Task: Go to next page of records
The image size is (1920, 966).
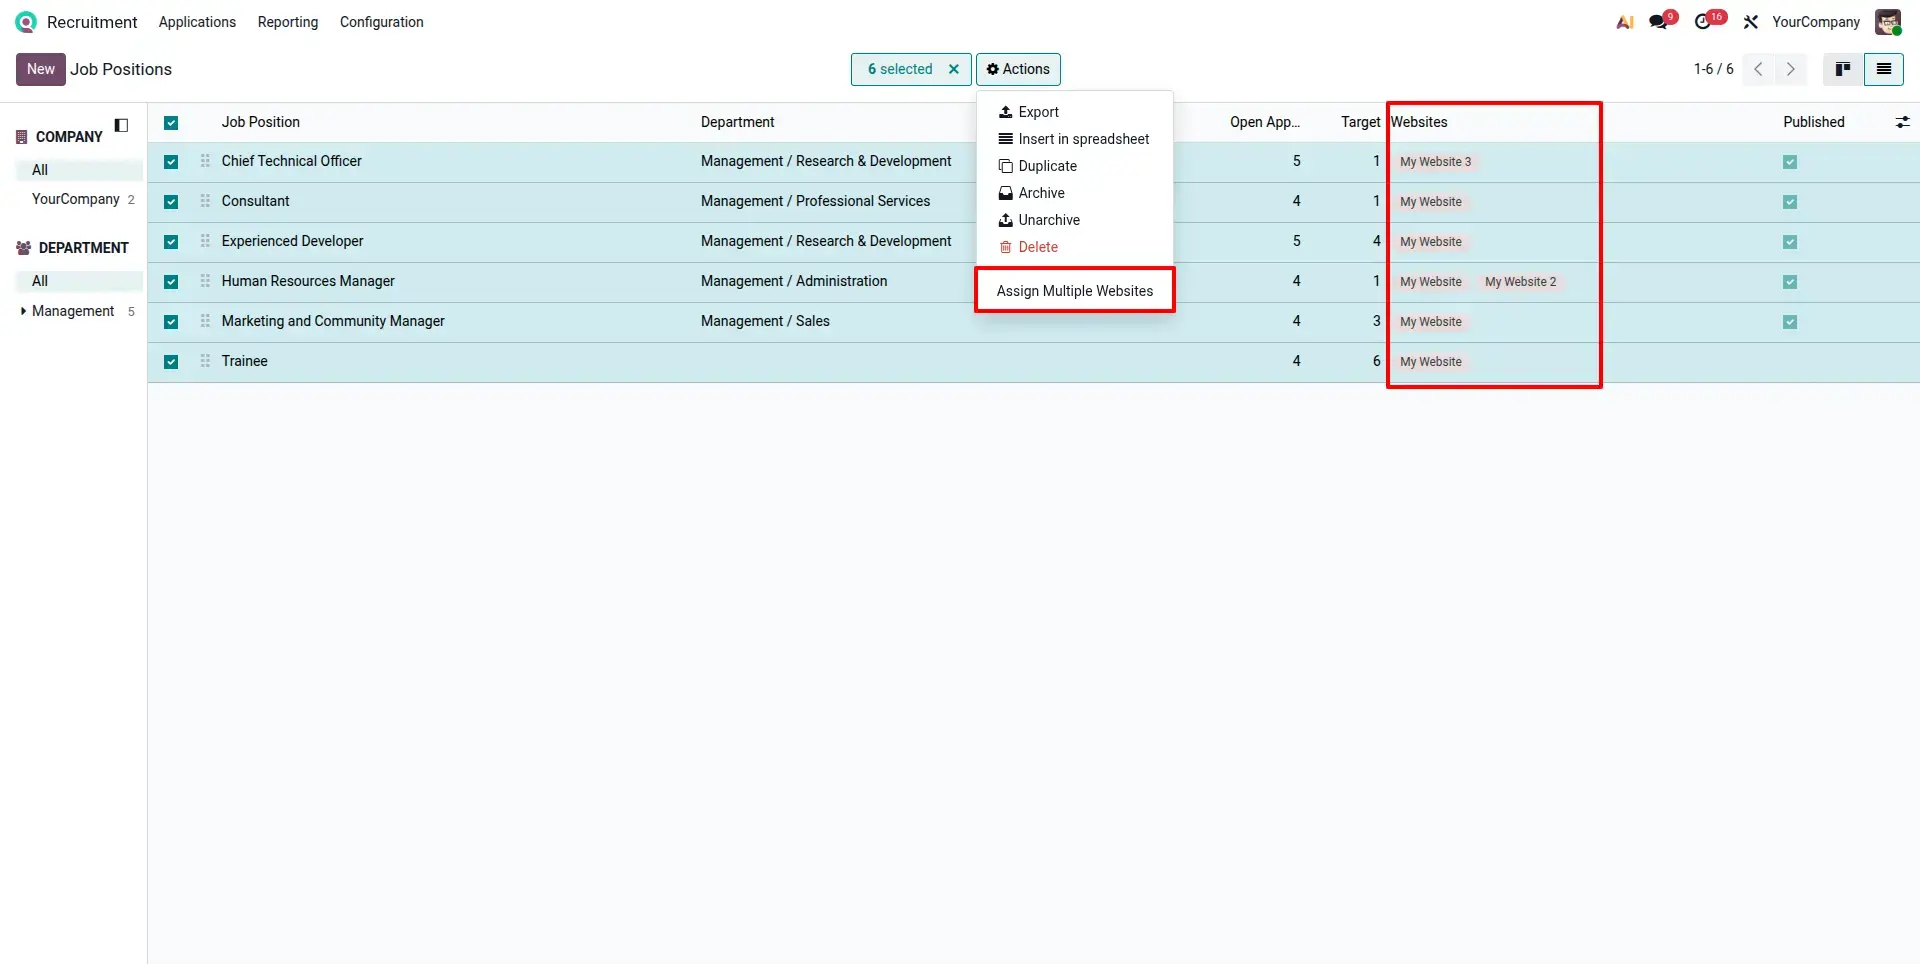Action: tap(1791, 69)
